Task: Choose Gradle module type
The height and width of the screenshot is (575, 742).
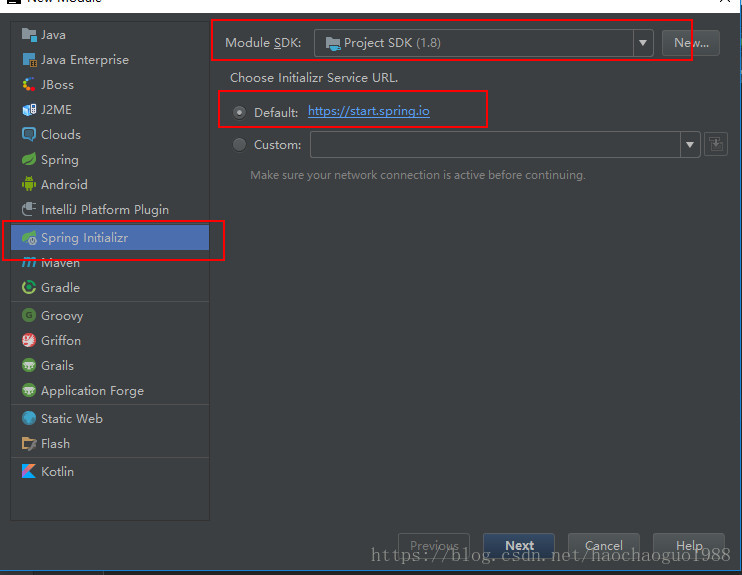Action: pyautogui.click(x=110, y=287)
